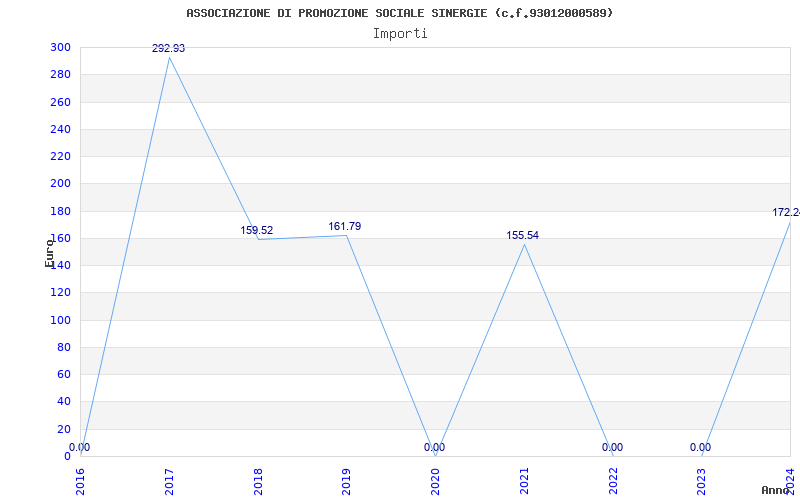Select the 155.54 peak label
This screenshot has width=800, height=500.
point(522,236)
